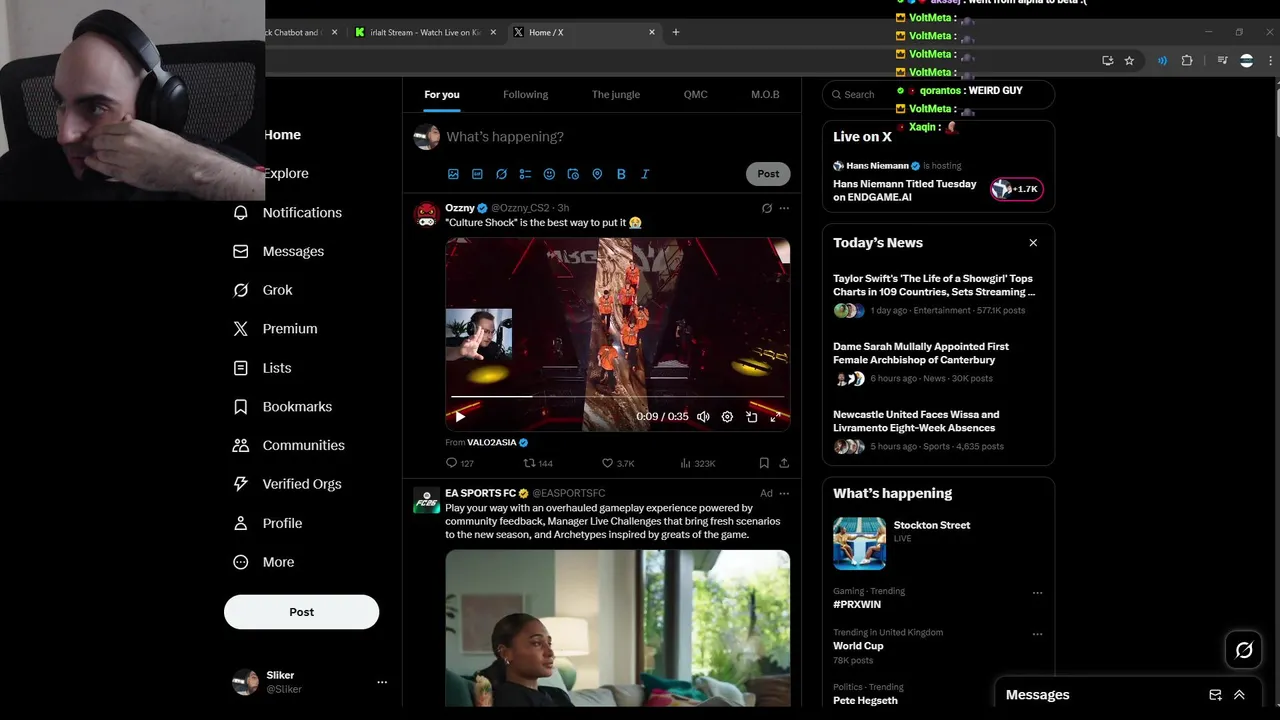Compose new message in Messages drawer
Screen dimensions: 1280x720
(1215, 695)
